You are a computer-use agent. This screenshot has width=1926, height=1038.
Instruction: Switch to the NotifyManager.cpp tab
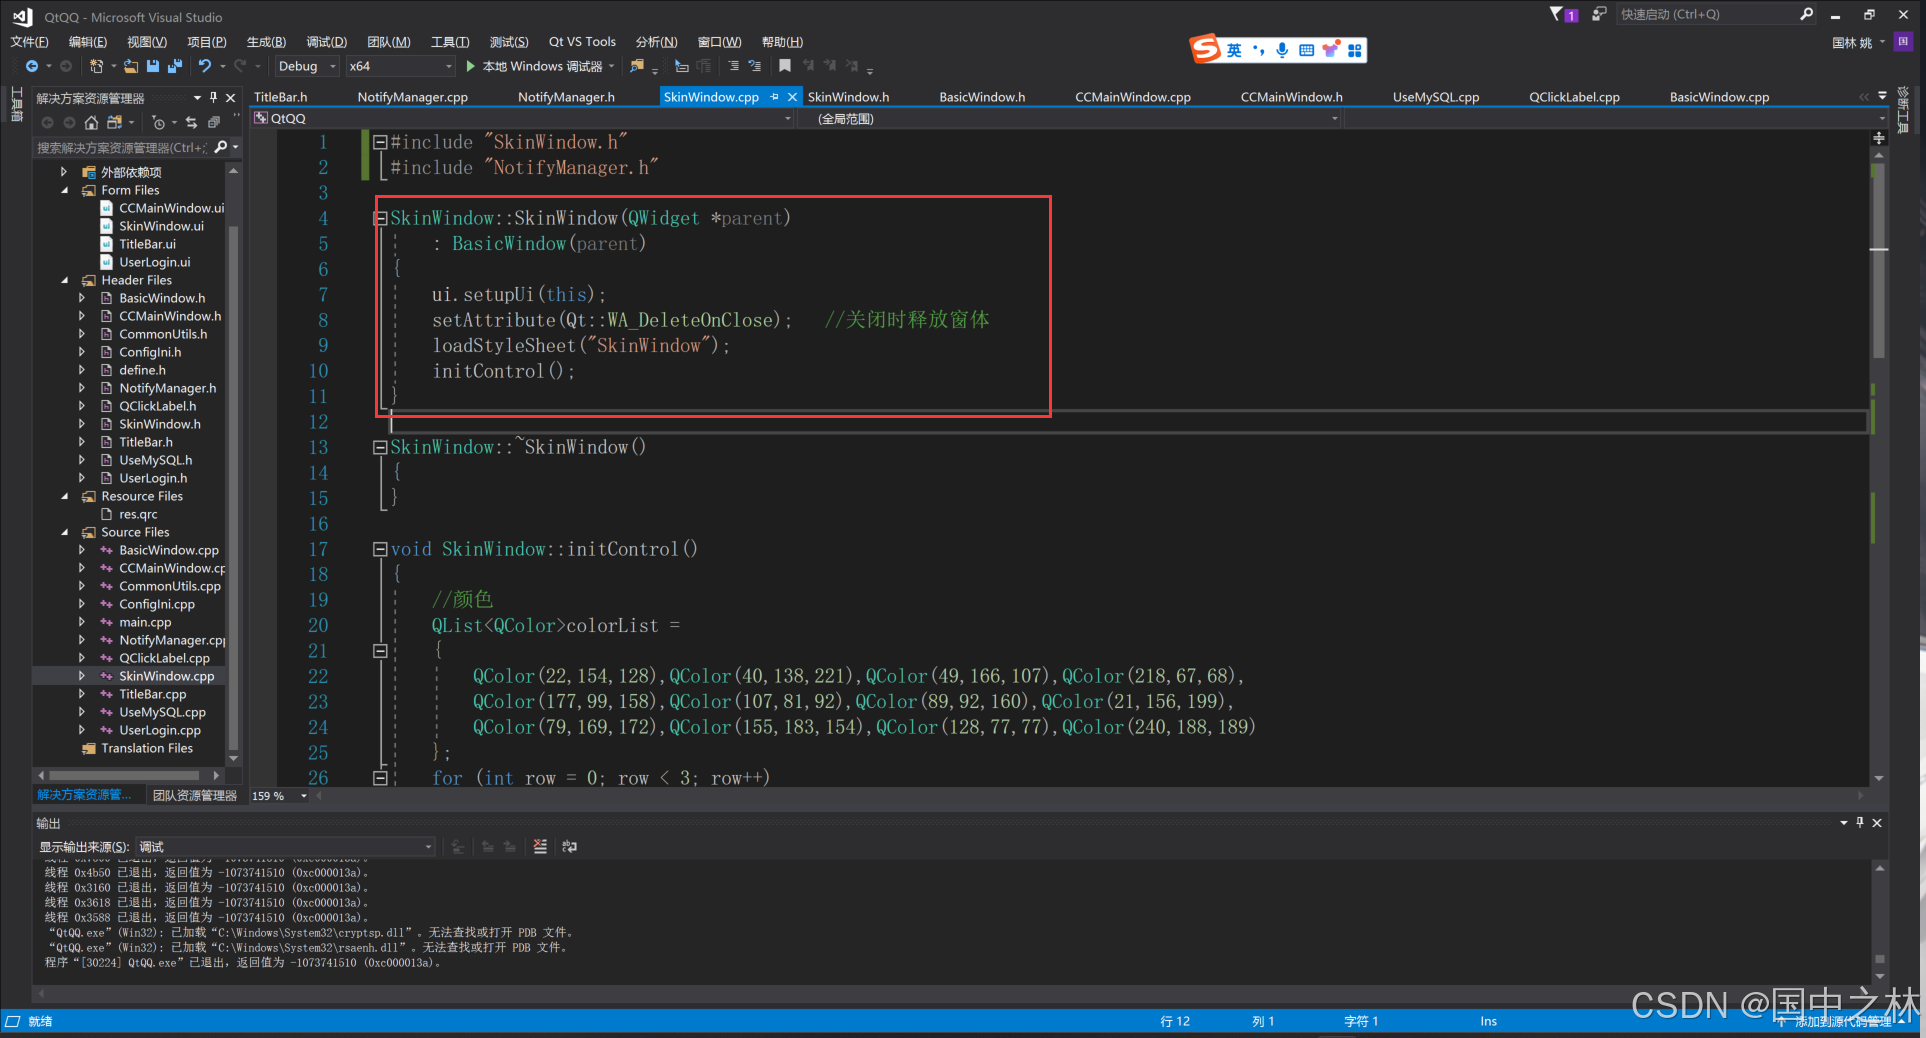(x=412, y=97)
